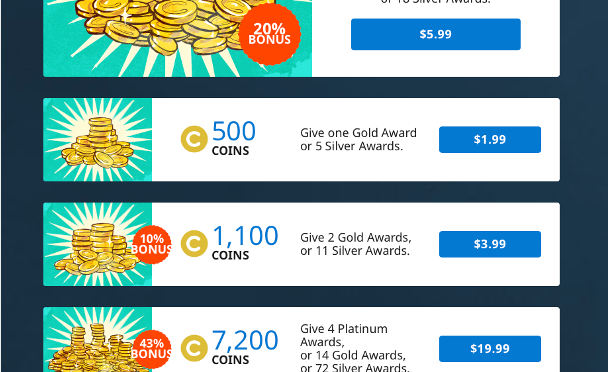
Task: Click the $5.99 purchase button
Action: (x=435, y=34)
